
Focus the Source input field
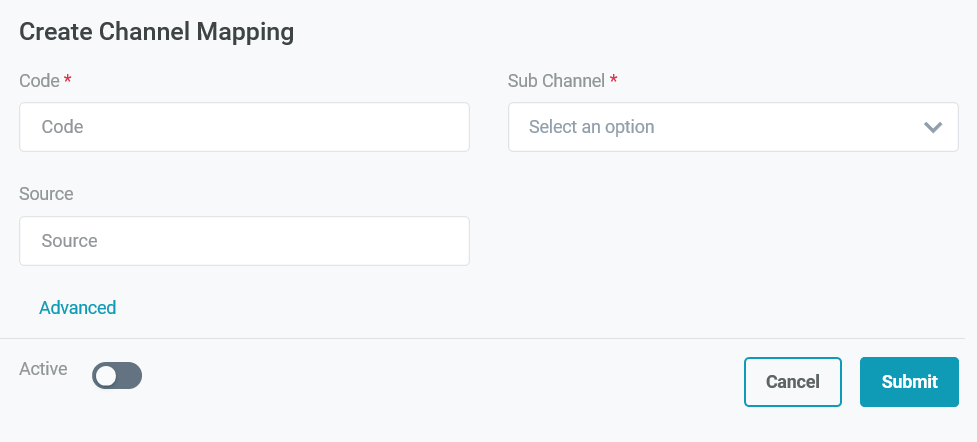pyautogui.click(x=244, y=241)
